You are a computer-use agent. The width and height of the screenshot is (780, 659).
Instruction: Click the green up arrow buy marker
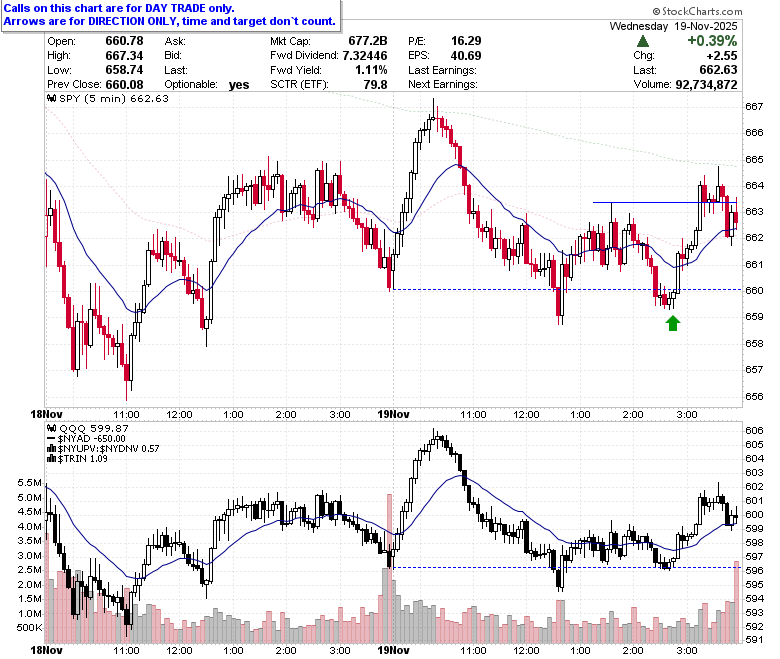[x=673, y=323]
